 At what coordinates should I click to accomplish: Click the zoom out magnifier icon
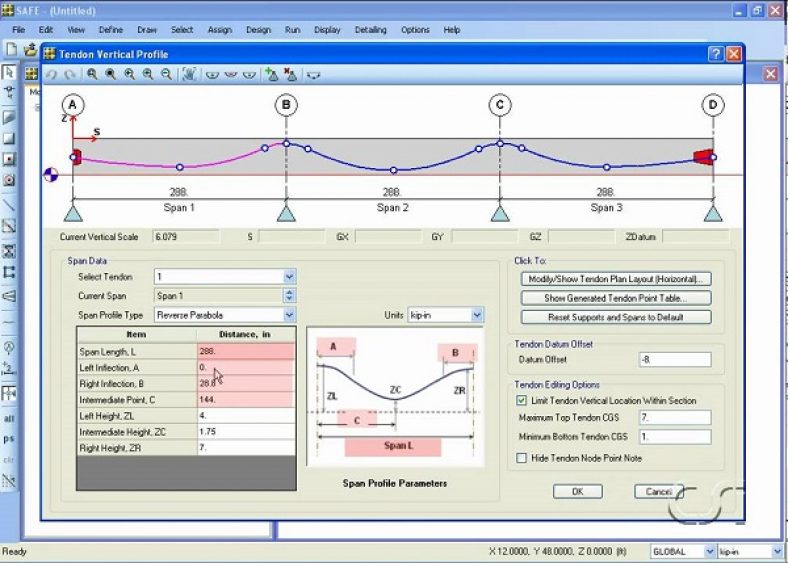(x=166, y=74)
